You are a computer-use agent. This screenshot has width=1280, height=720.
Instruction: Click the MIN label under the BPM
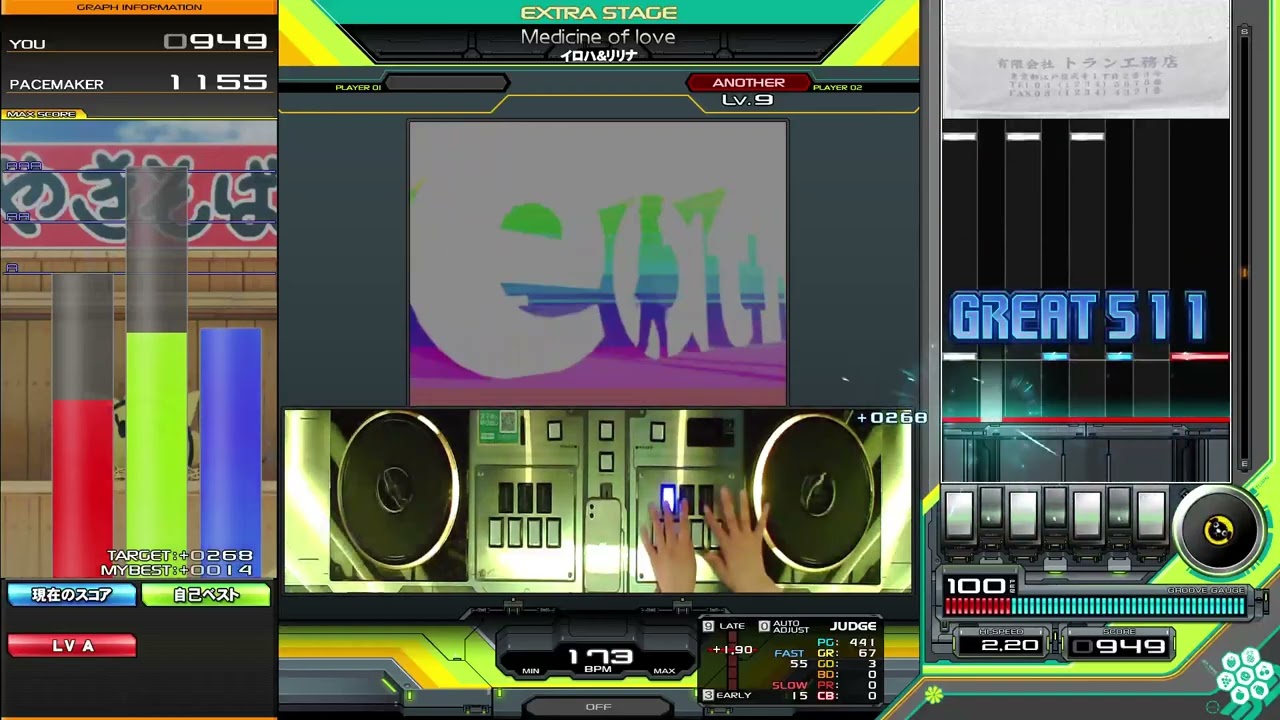[531, 671]
